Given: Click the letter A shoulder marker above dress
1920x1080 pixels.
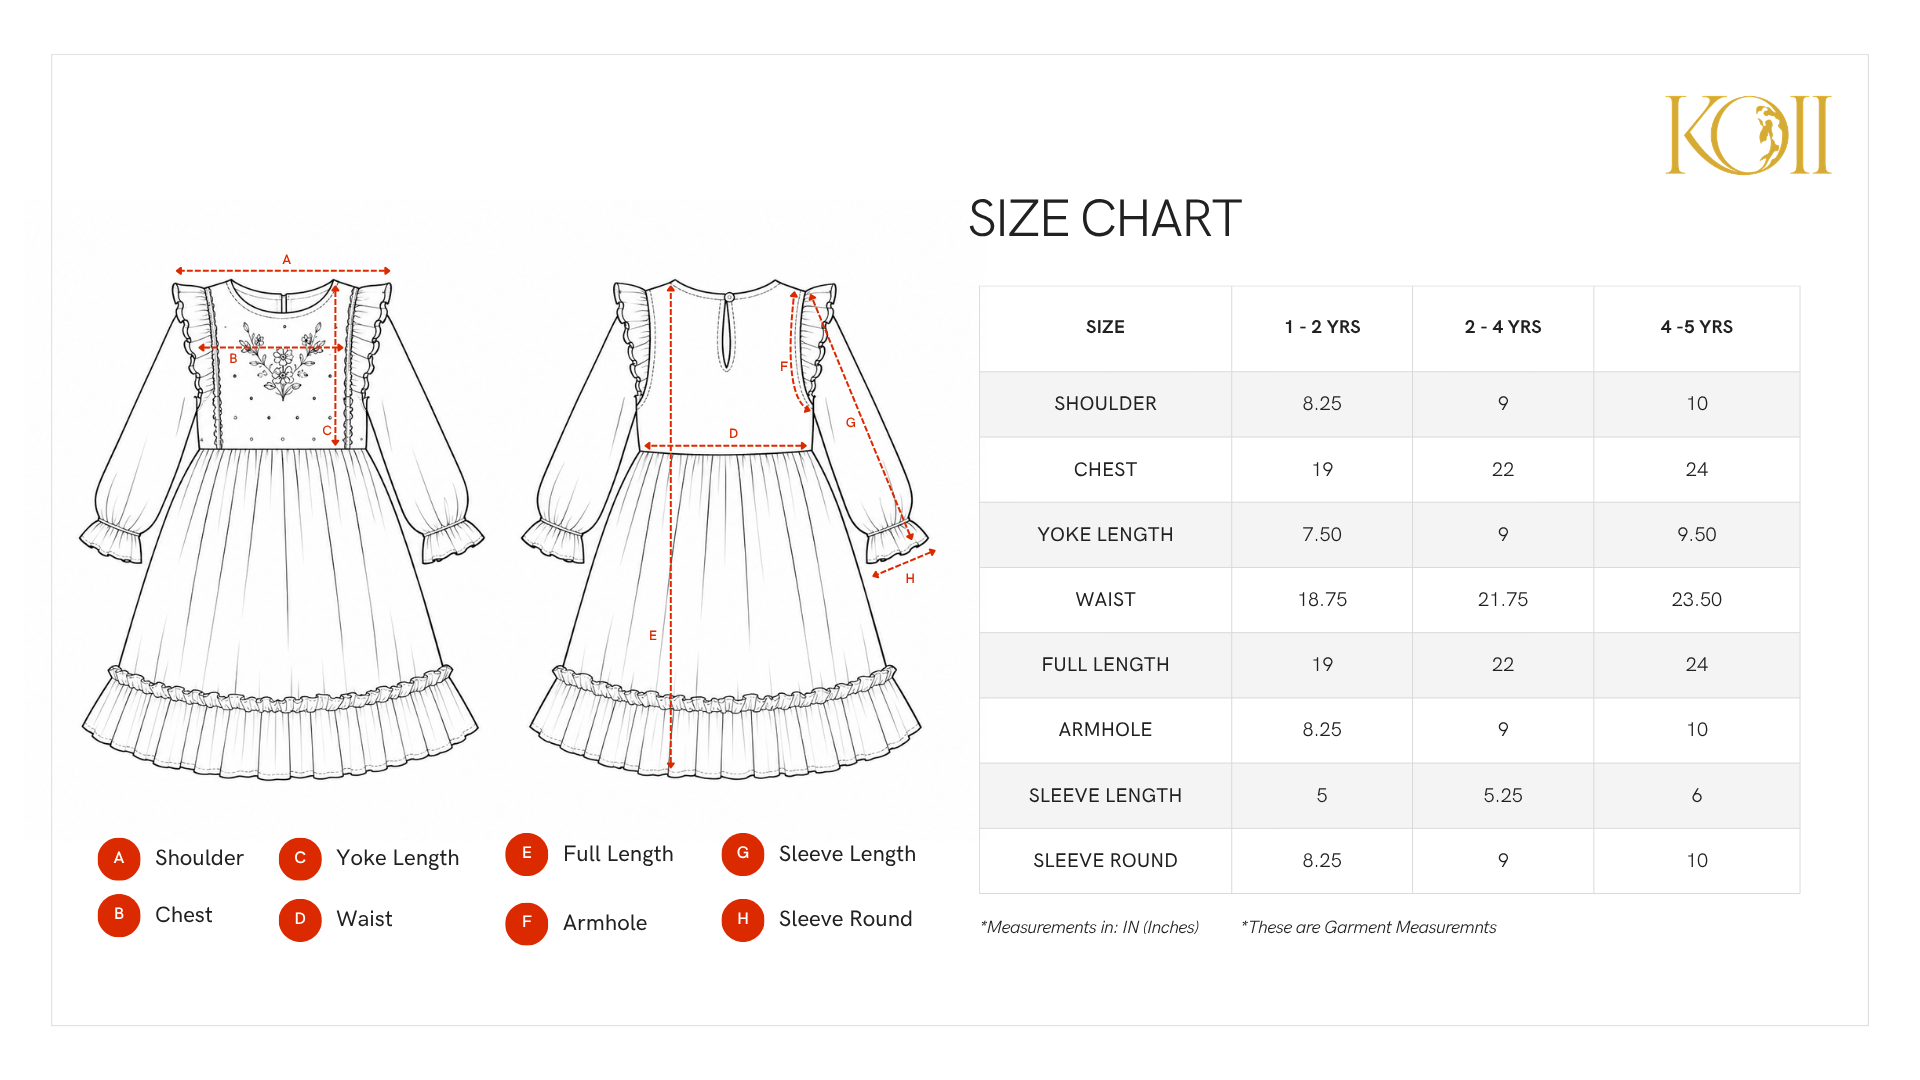Looking at the screenshot, I should point(286,259).
